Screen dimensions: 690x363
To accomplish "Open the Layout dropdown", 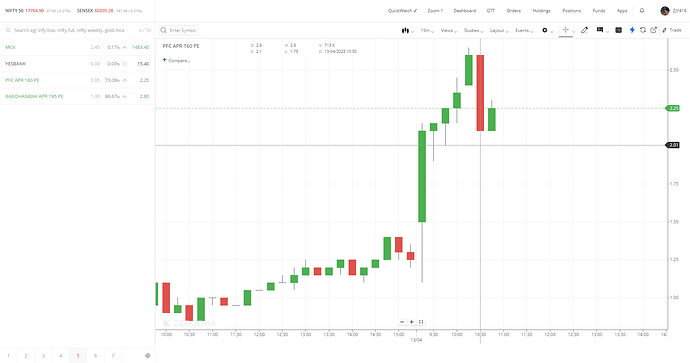I will pos(499,30).
